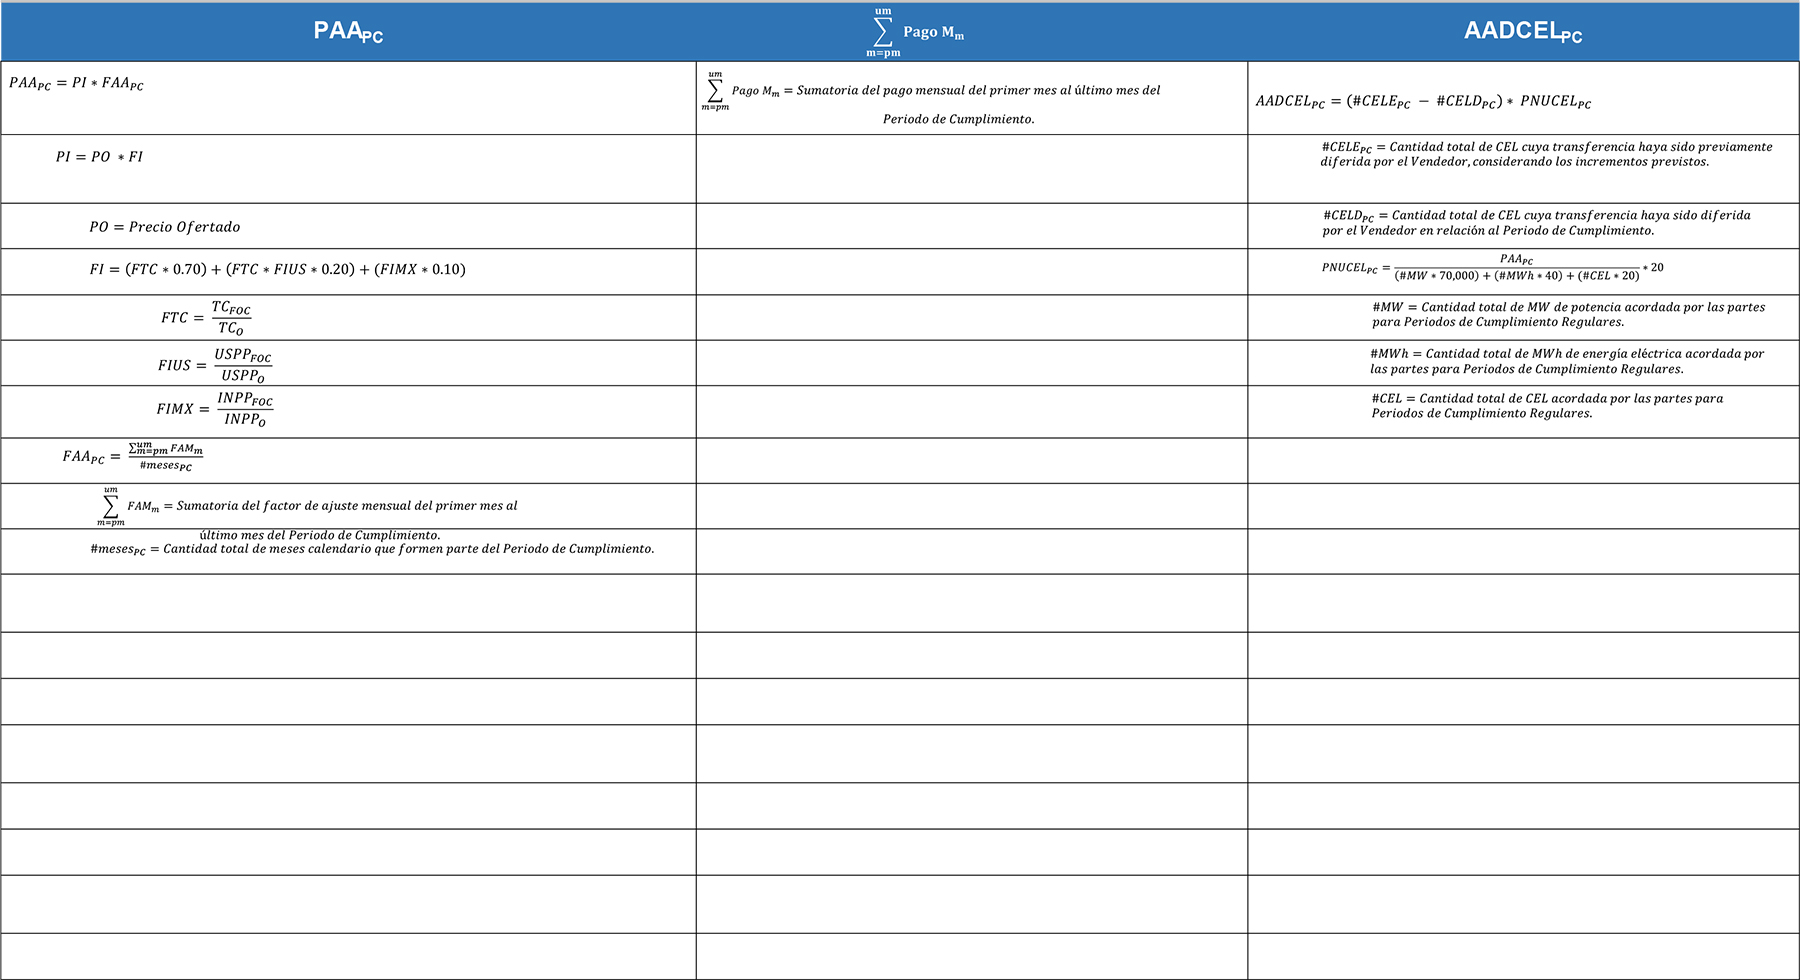Select the FIMX = INPP ratio formula
The height and width of the screenshot is (980, 1800).
coord(214,409)
